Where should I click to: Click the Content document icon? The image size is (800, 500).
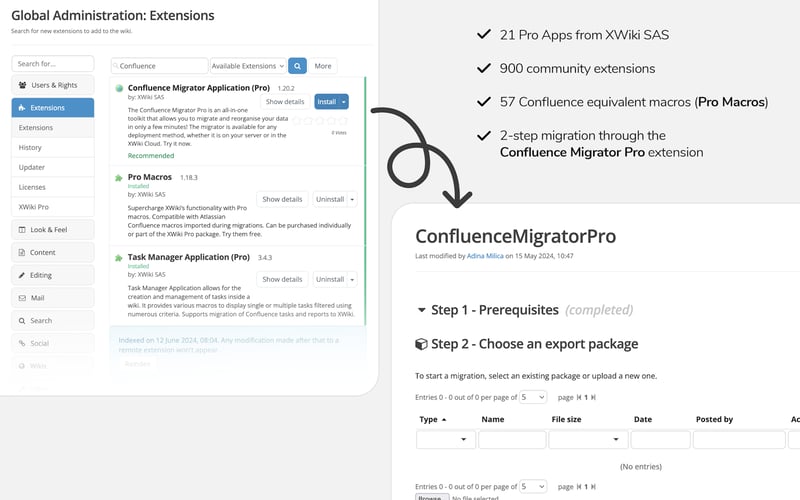(x=22, y=253)
